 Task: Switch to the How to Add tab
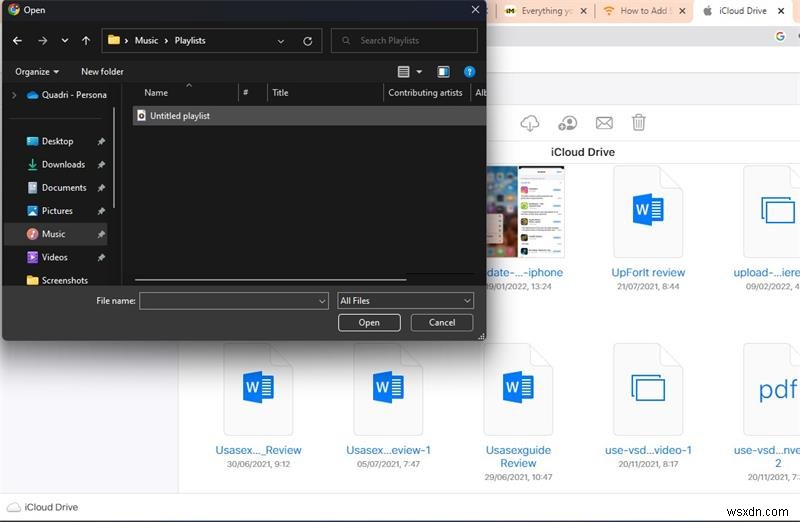click(x=642, y=11)
